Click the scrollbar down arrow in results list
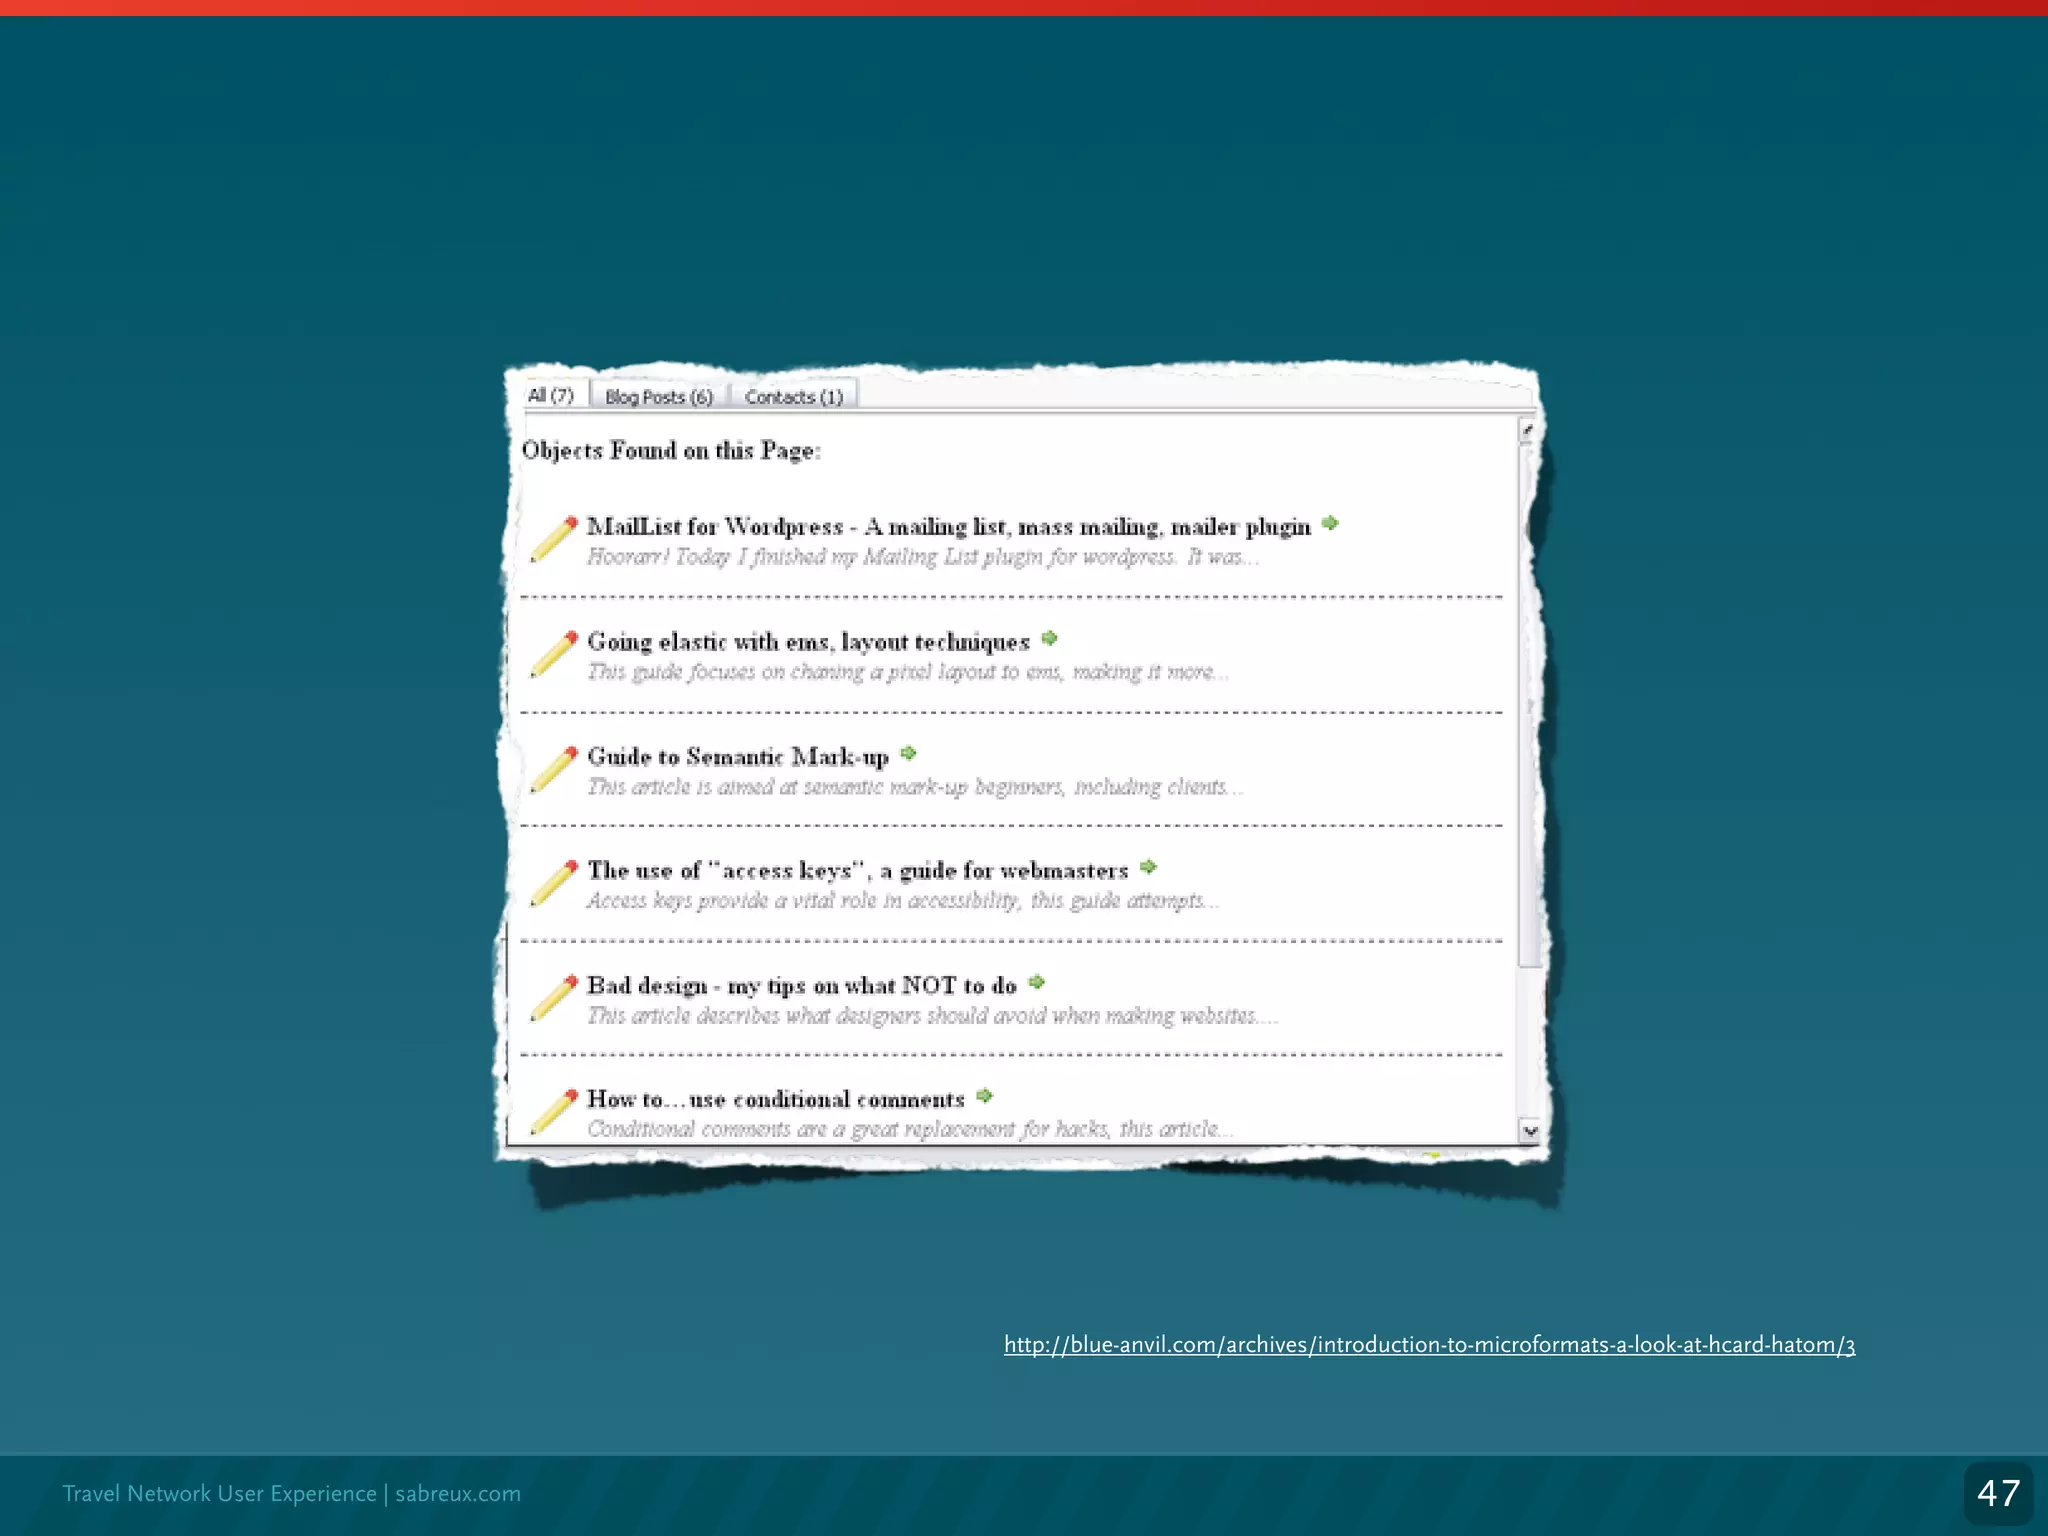Screen dimensions: 2048x1536 coord(1530,1131)
